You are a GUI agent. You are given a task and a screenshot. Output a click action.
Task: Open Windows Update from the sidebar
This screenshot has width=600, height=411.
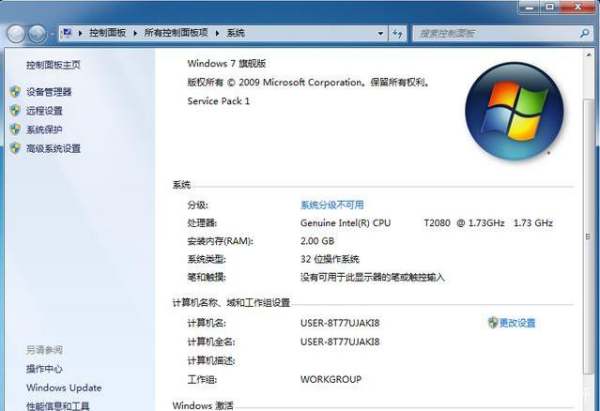(64, 388)
